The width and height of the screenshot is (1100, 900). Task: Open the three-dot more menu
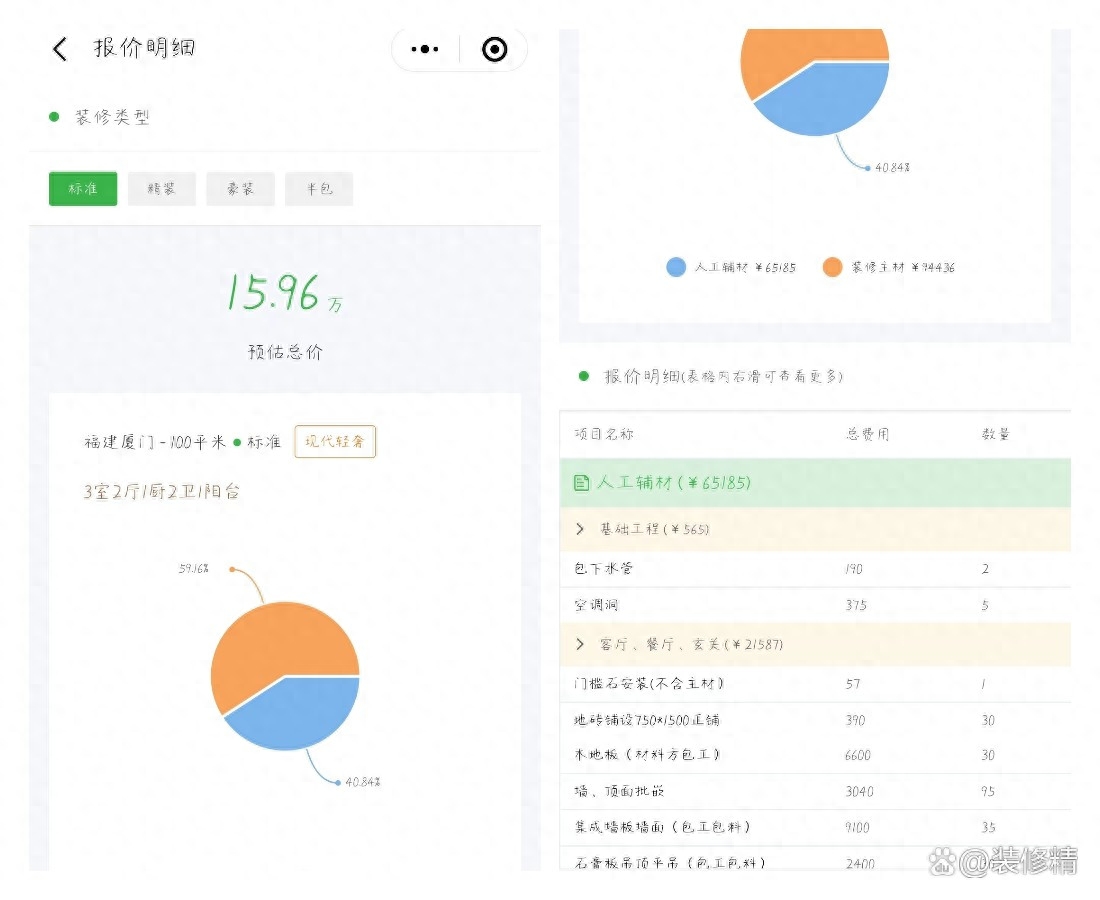click(x=425, y=49)
